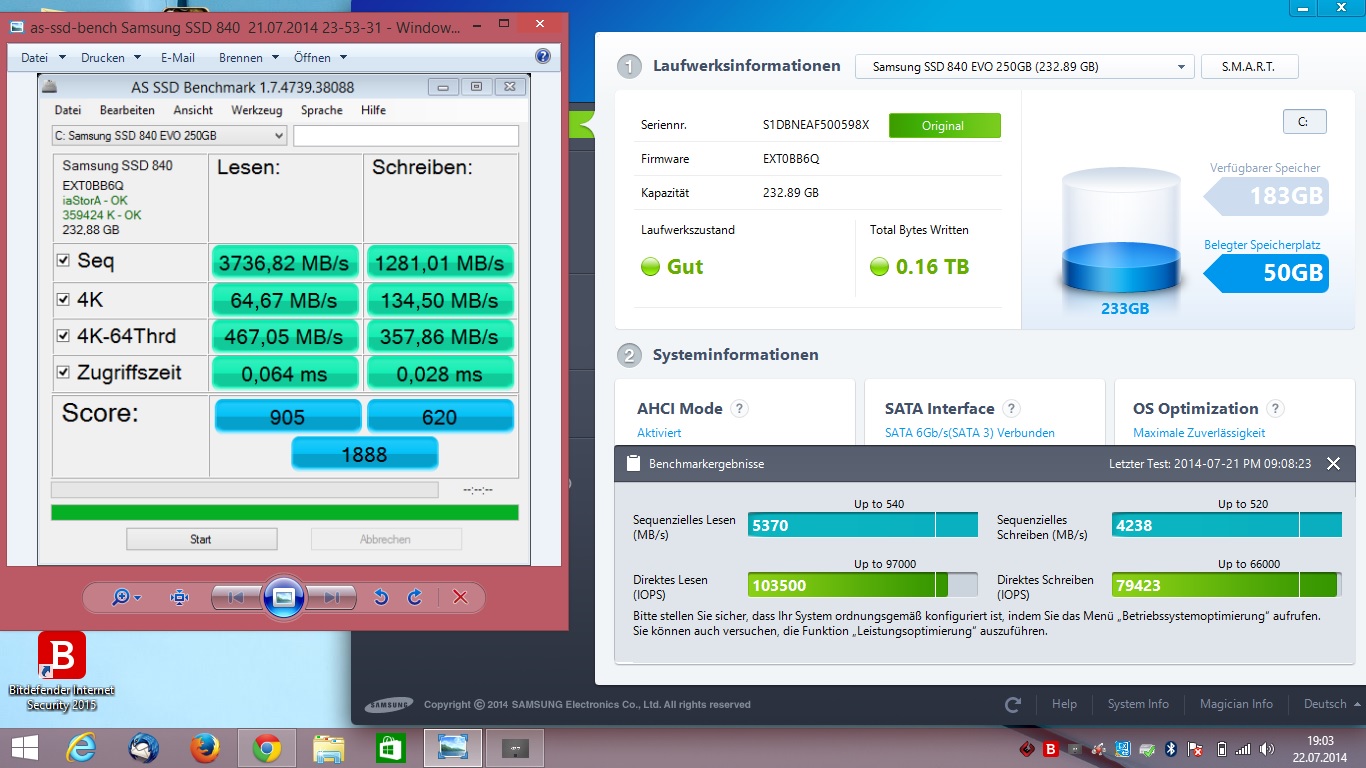The height and width of the screenshot is (768, 1366).
Task: Fit image to window in photo viewer
Action: 180,597
